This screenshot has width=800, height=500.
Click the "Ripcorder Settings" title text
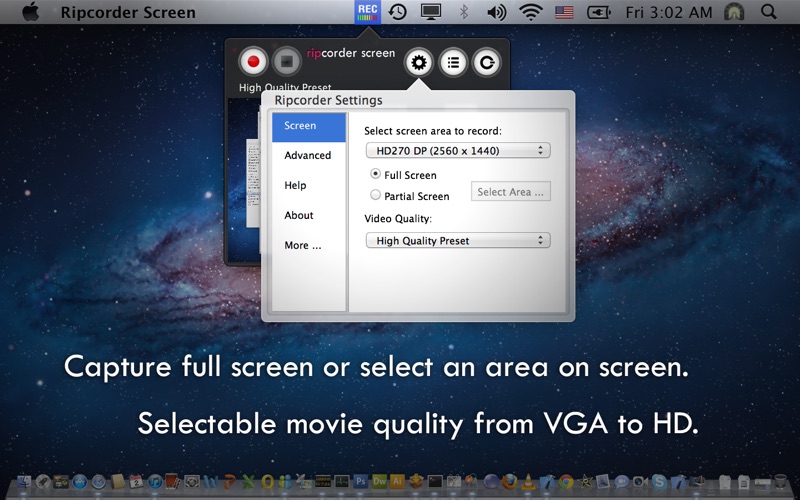tap(329, 100)
